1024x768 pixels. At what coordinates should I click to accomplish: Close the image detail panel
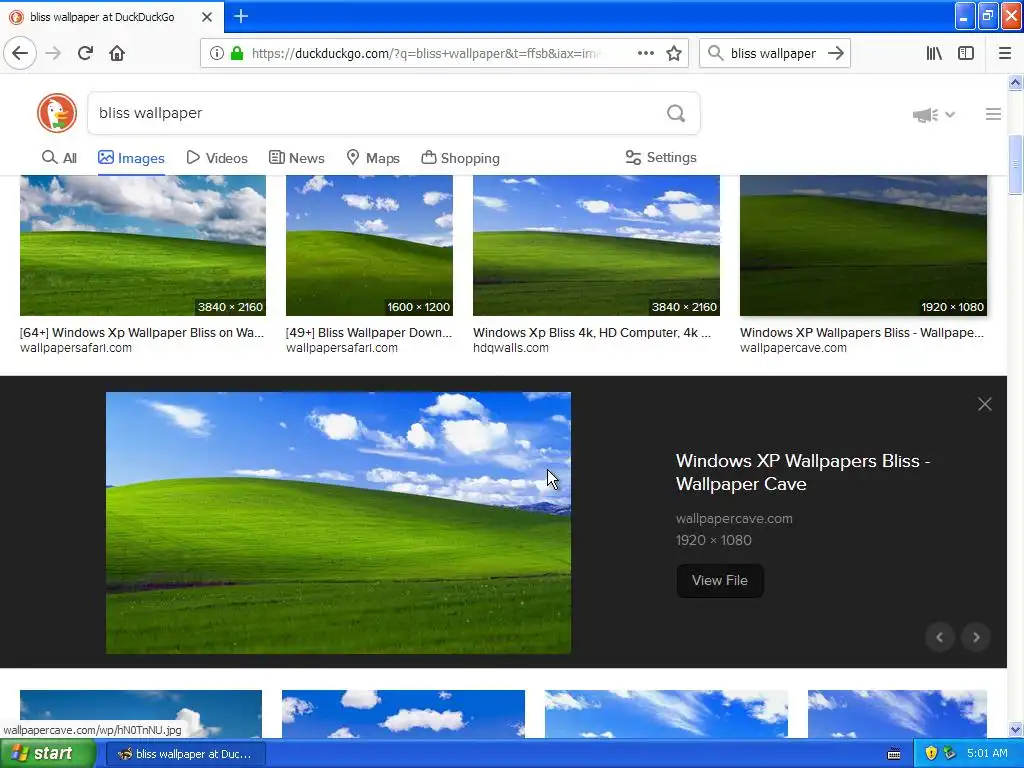pyautogui.click(x=985, y=404)
